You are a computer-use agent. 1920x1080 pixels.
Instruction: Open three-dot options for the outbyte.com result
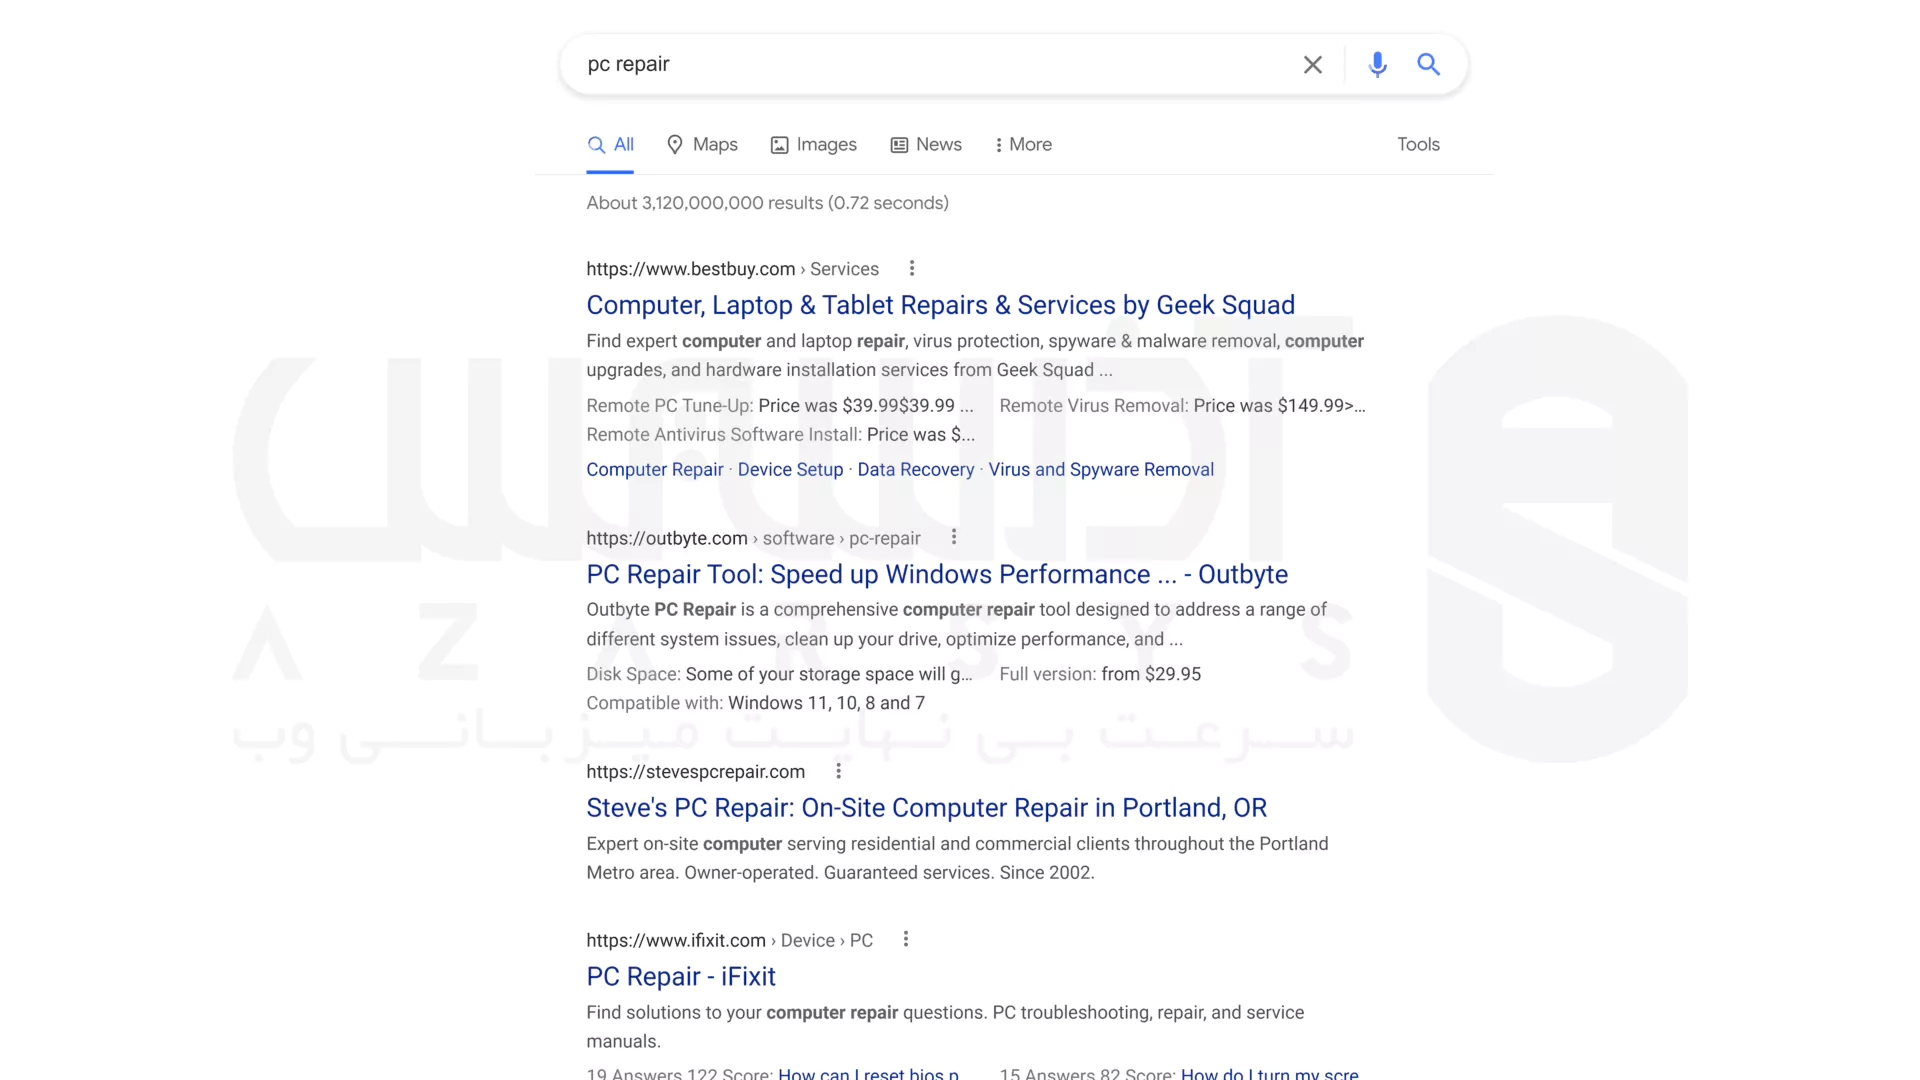tap(954, 537)
